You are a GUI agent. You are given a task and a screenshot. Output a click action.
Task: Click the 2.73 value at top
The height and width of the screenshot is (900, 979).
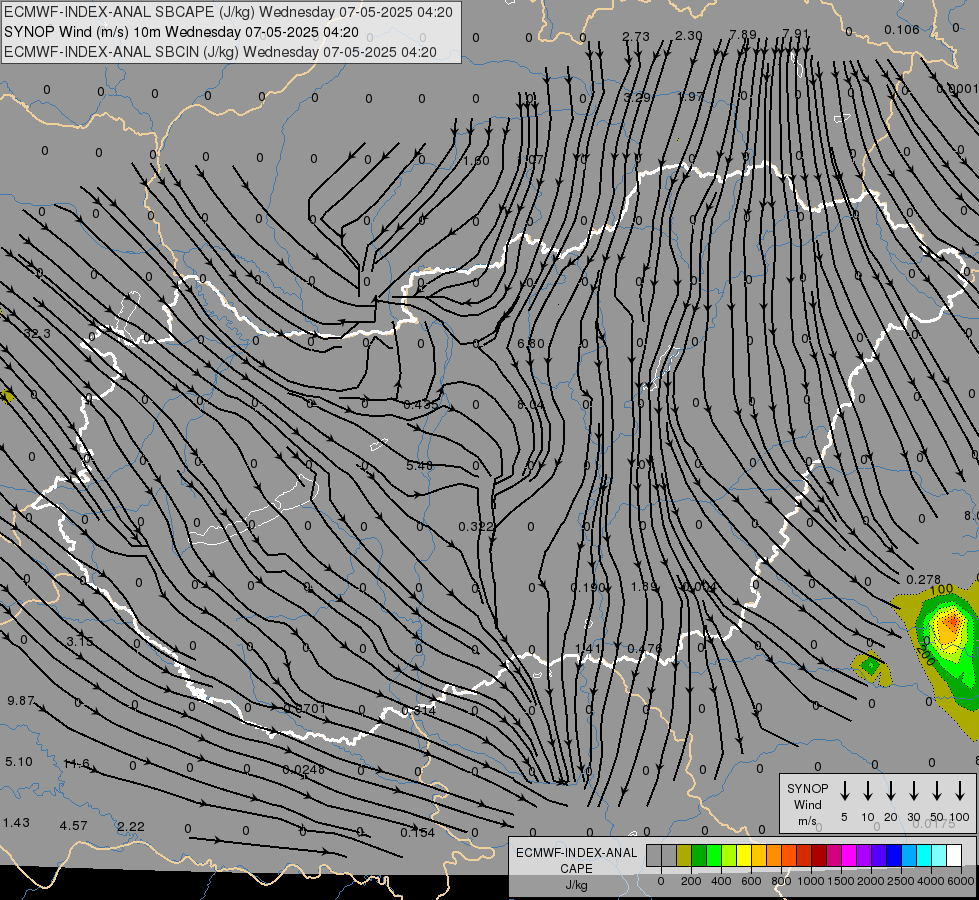636,37
